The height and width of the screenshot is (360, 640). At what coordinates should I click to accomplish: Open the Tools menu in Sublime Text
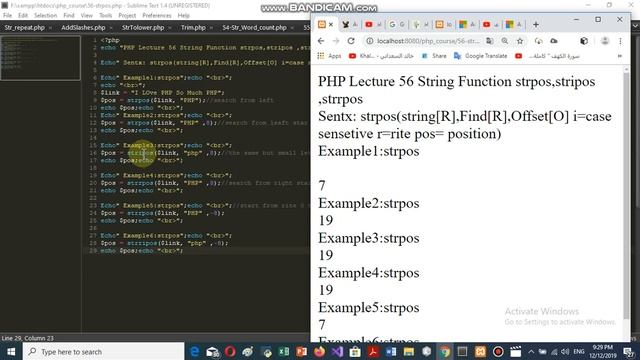105,16
